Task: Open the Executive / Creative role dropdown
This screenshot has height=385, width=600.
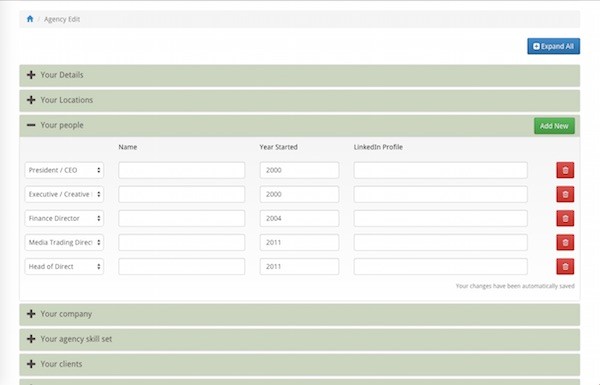Action: [x=64, y=194]
